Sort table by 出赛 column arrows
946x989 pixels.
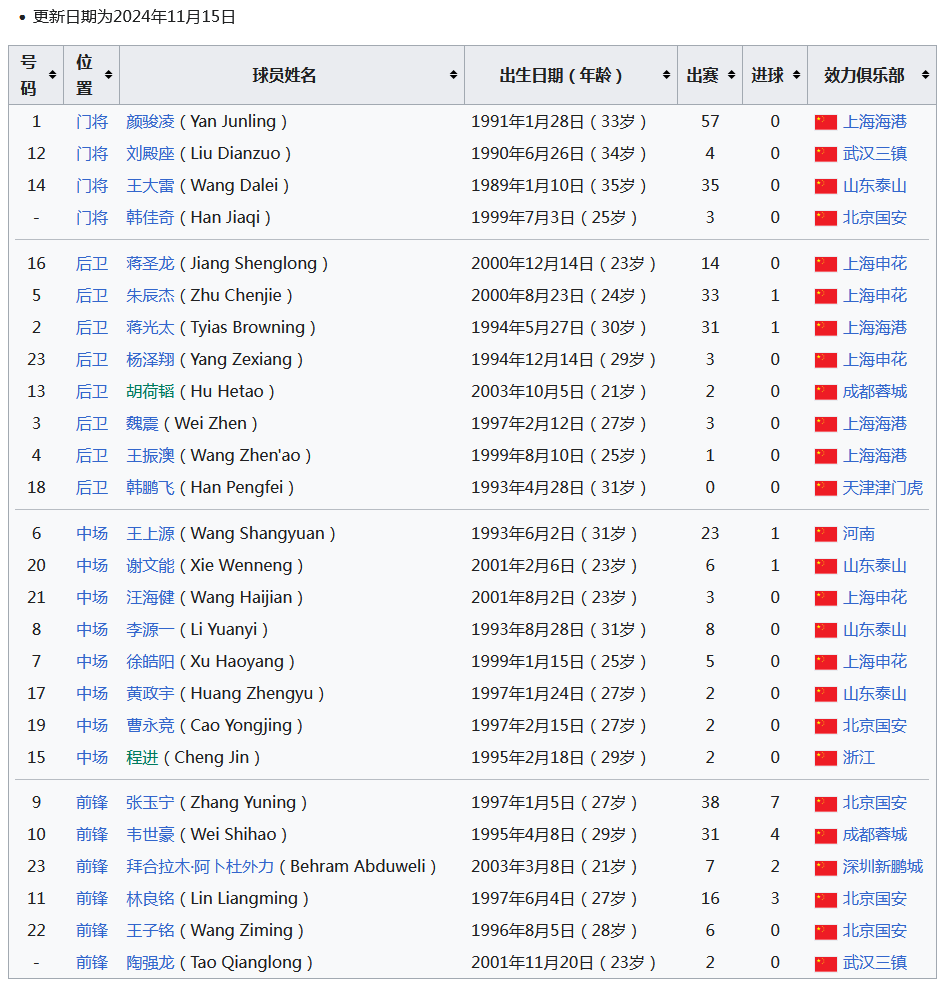click(x=732, y=74)
